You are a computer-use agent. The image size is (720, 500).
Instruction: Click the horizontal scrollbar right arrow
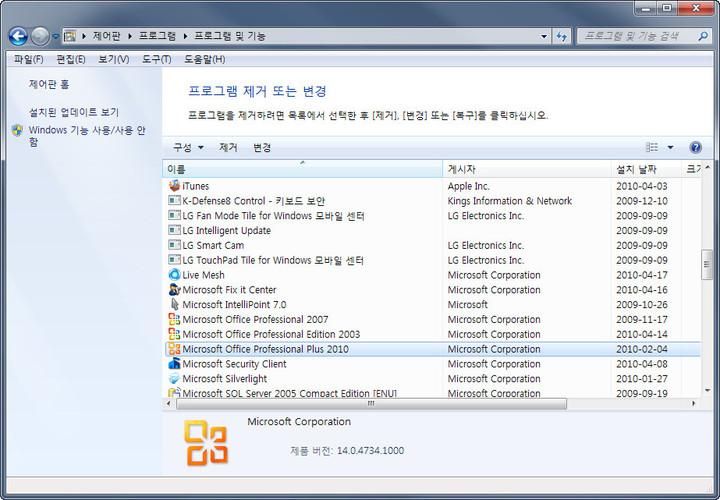693,404
